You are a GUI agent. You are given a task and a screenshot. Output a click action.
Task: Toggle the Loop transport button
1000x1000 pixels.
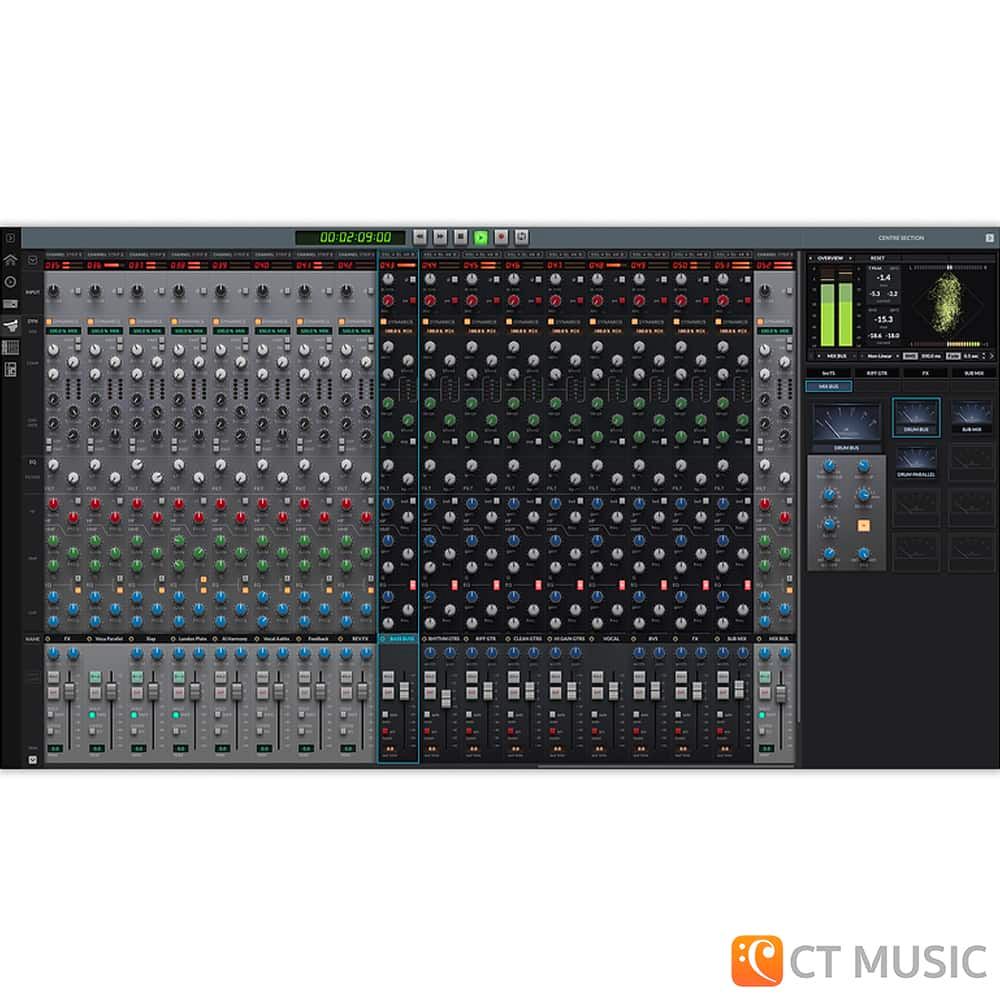pos(522,238)
